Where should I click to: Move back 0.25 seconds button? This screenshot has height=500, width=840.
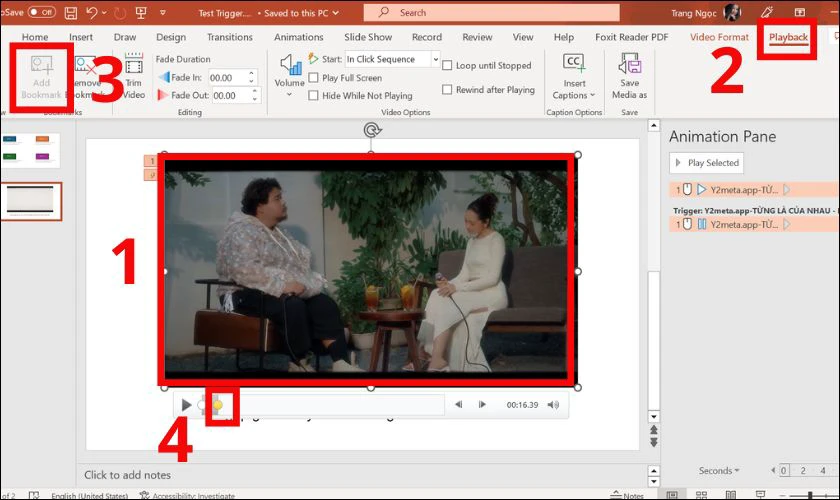point(459,405)
